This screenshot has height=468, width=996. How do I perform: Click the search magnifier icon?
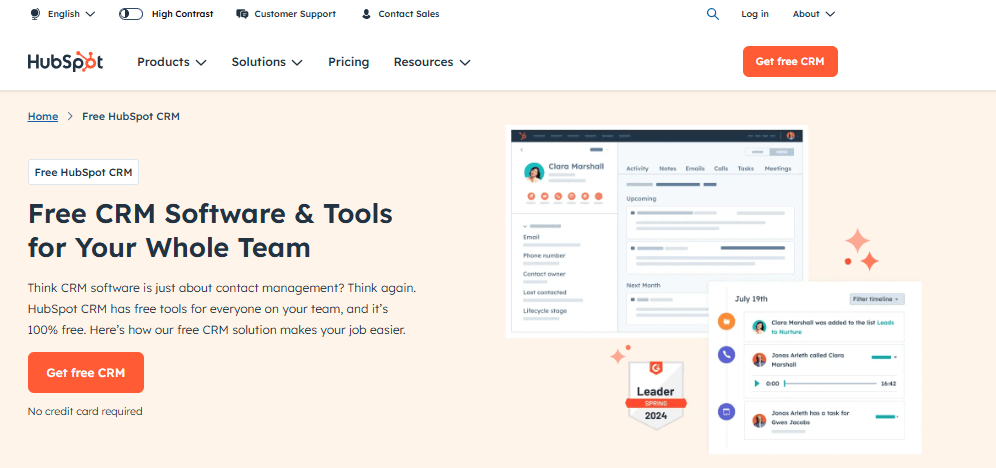click(x=713, y=13)
